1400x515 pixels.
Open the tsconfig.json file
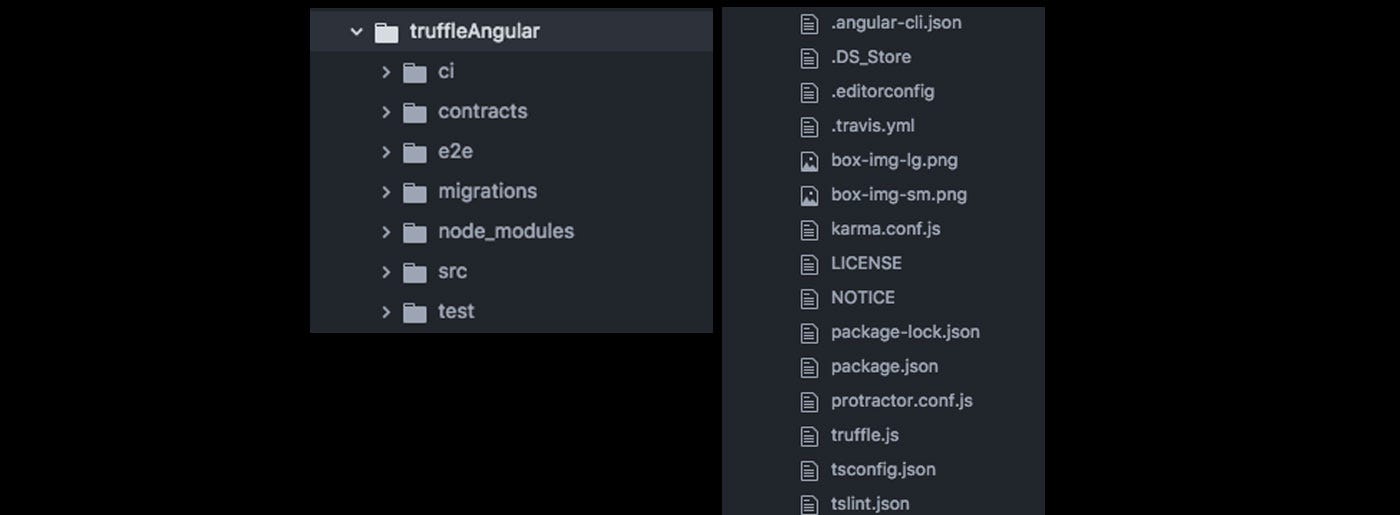[x=883, y=469]
